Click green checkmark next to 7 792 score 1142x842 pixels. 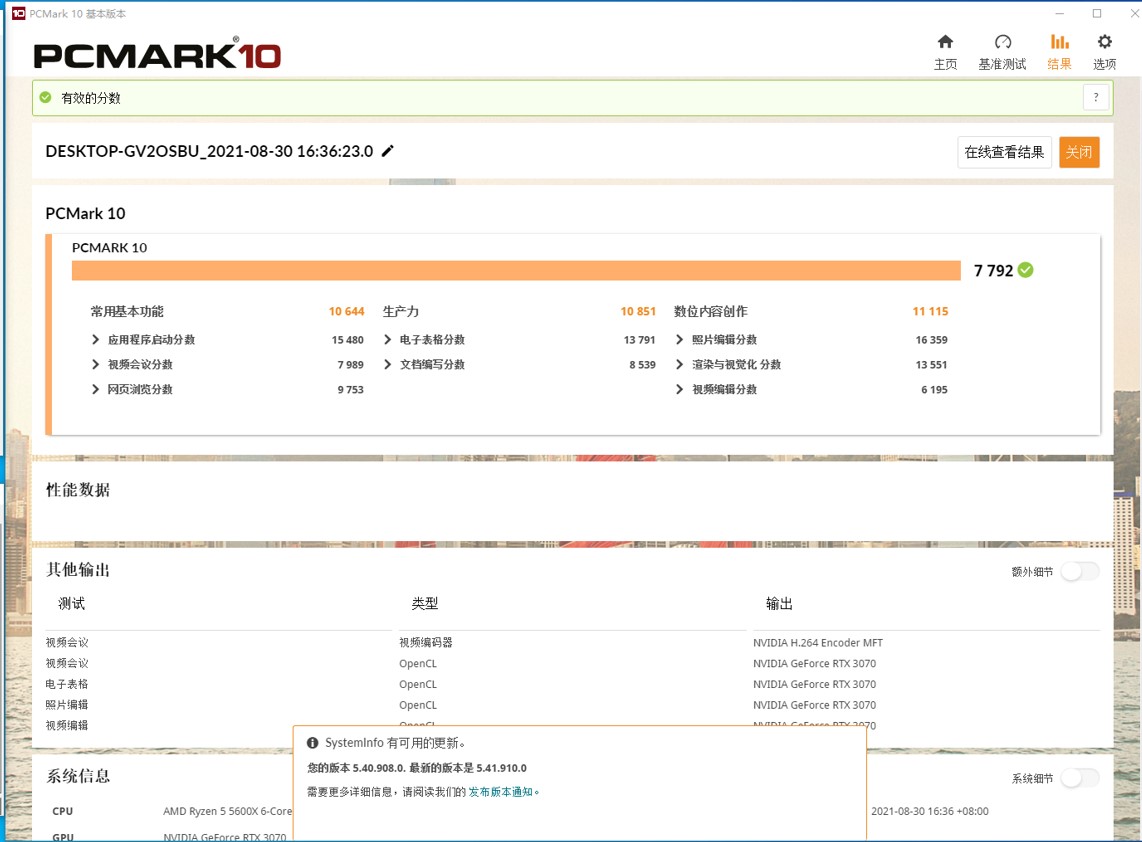coord(1025,270)
